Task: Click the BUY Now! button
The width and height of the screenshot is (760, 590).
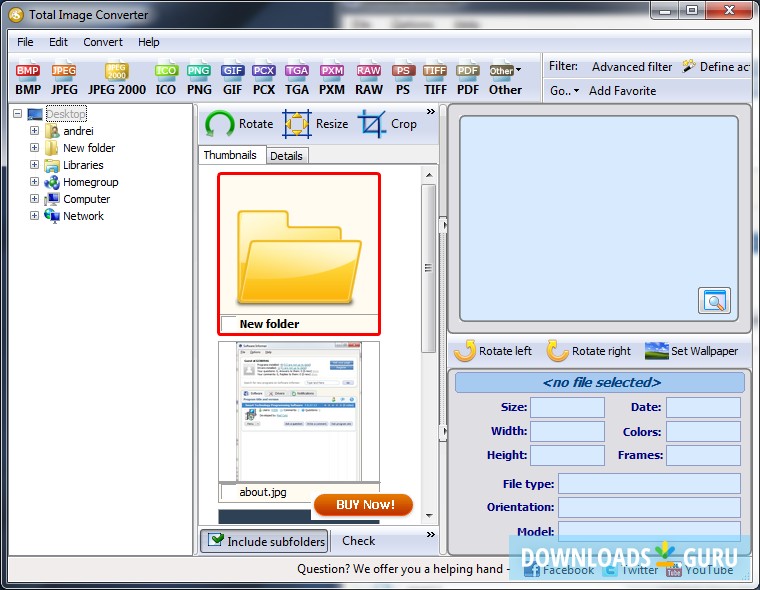Action: pos(364,505)
